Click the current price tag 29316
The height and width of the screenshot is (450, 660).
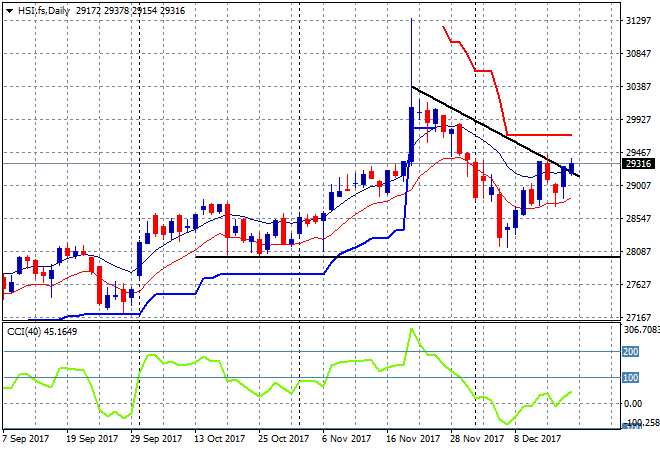pyautogui.click(x=638, y=164)
